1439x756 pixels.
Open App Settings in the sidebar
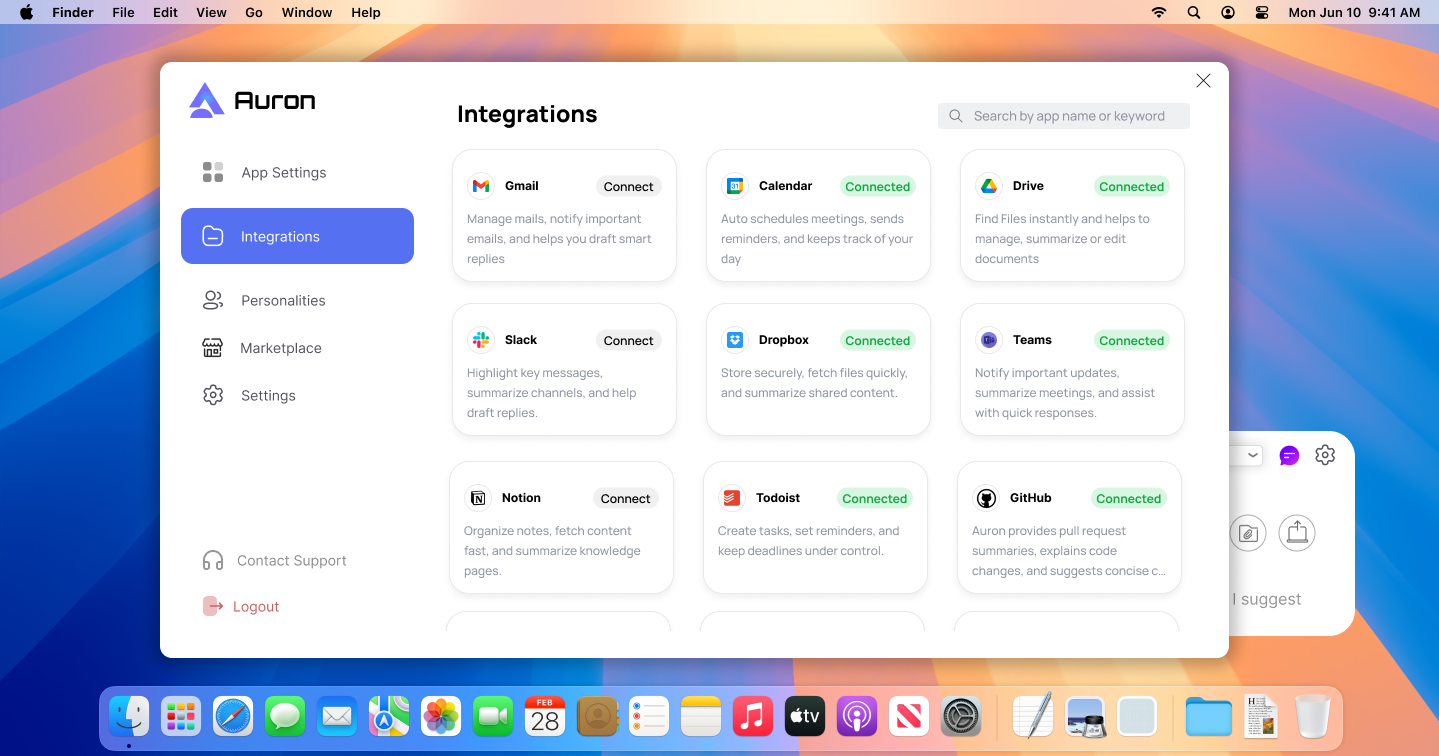click(x=283, y=173)
